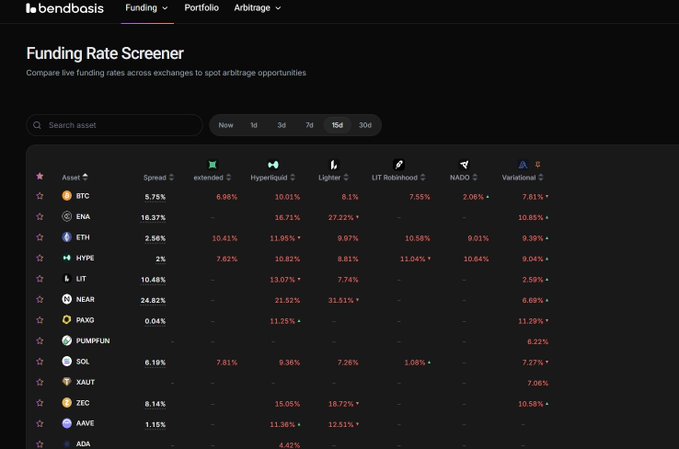Viewport: 679px width, 449px height.
Task: Click the AAVE coin icon
Action: pyautogui.click(x=67, y=423)
